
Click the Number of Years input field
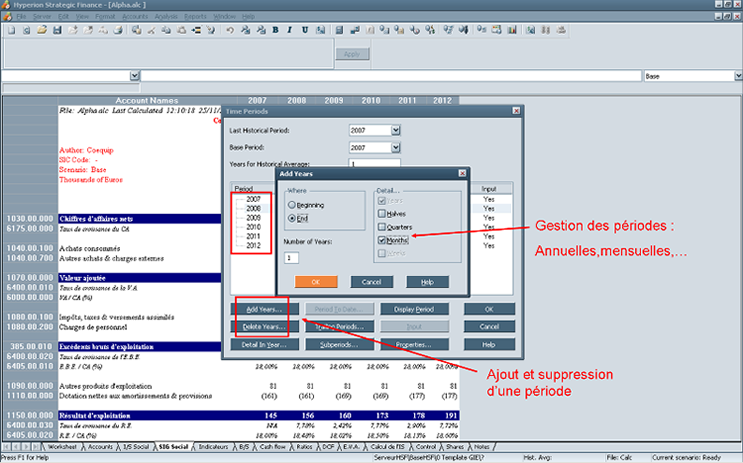[291, 258]
